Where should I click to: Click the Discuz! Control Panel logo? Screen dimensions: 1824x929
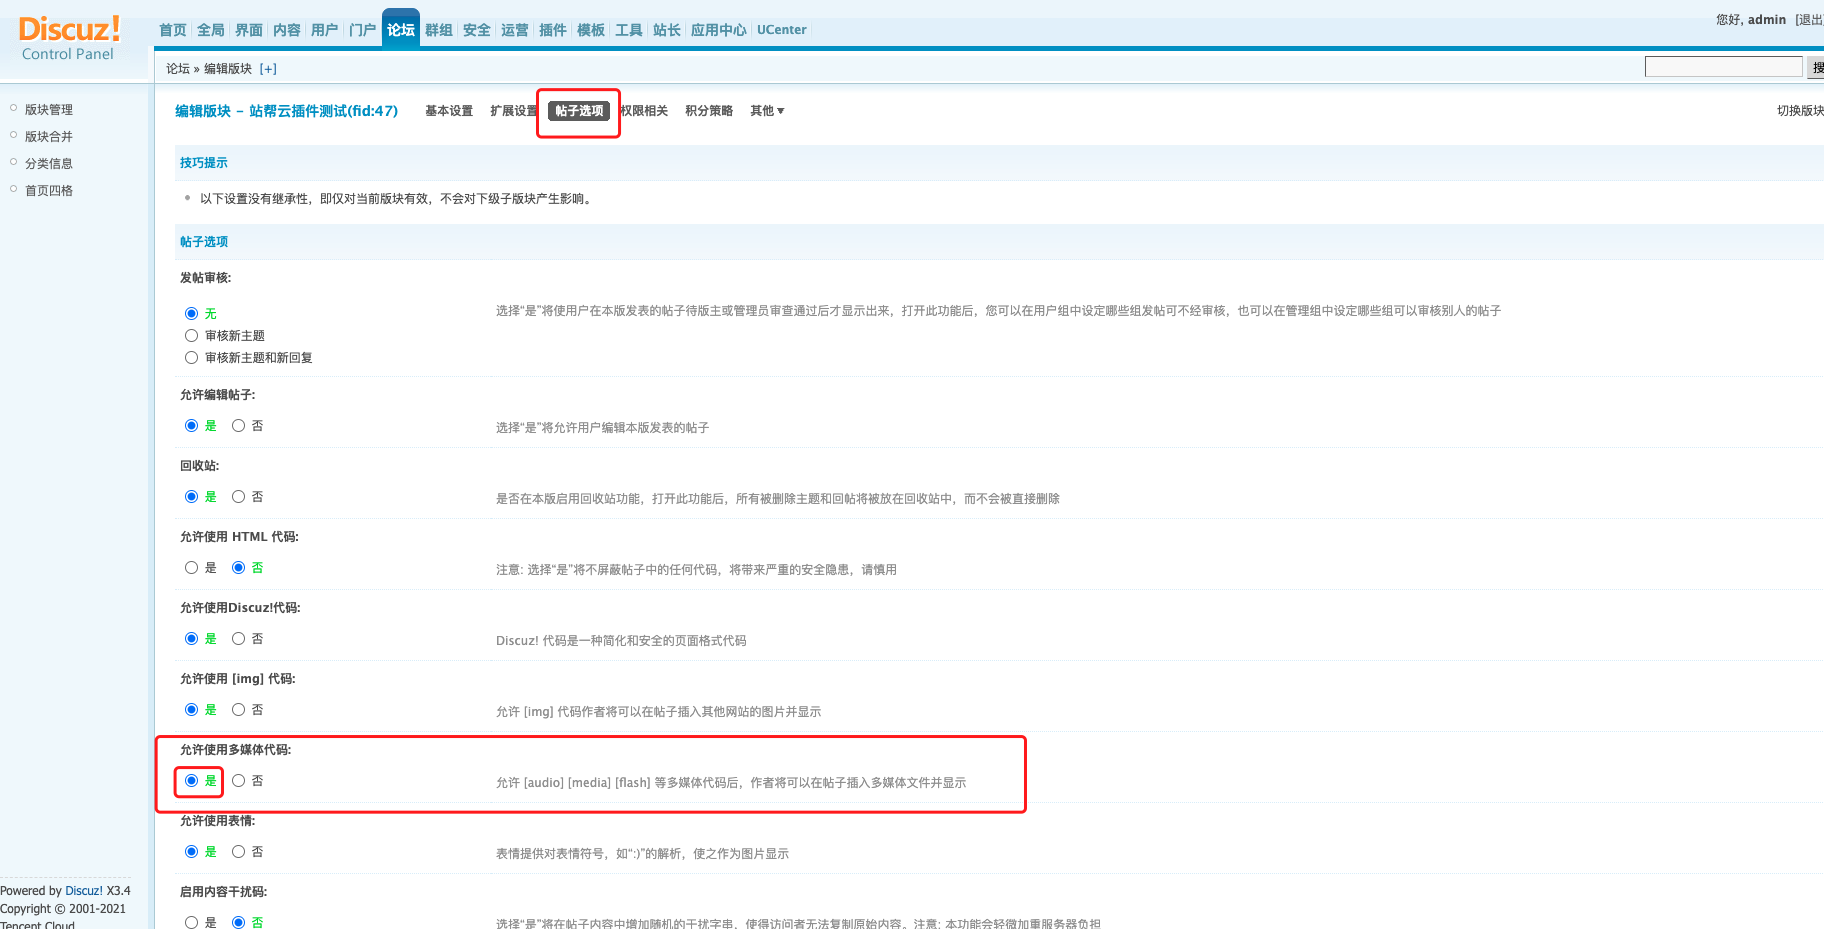[x=68, y=38]
